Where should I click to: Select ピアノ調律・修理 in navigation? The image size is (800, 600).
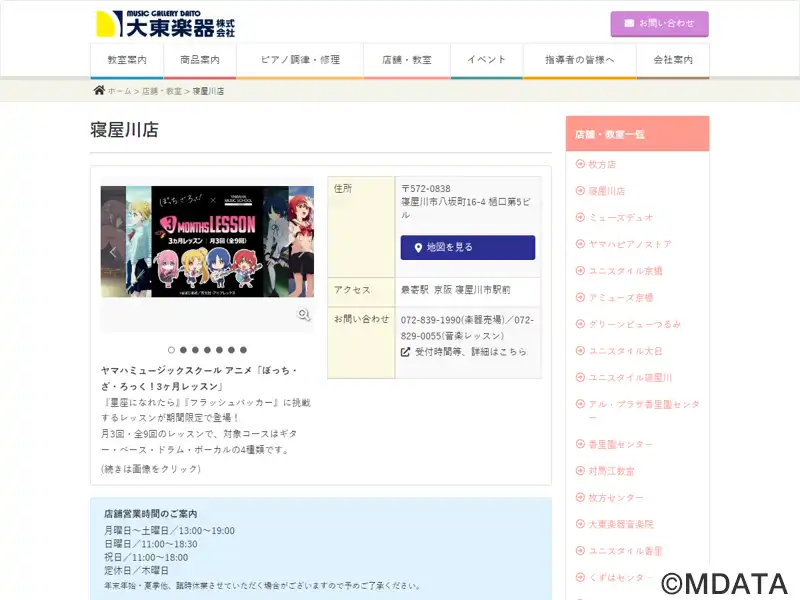point(300,60)
